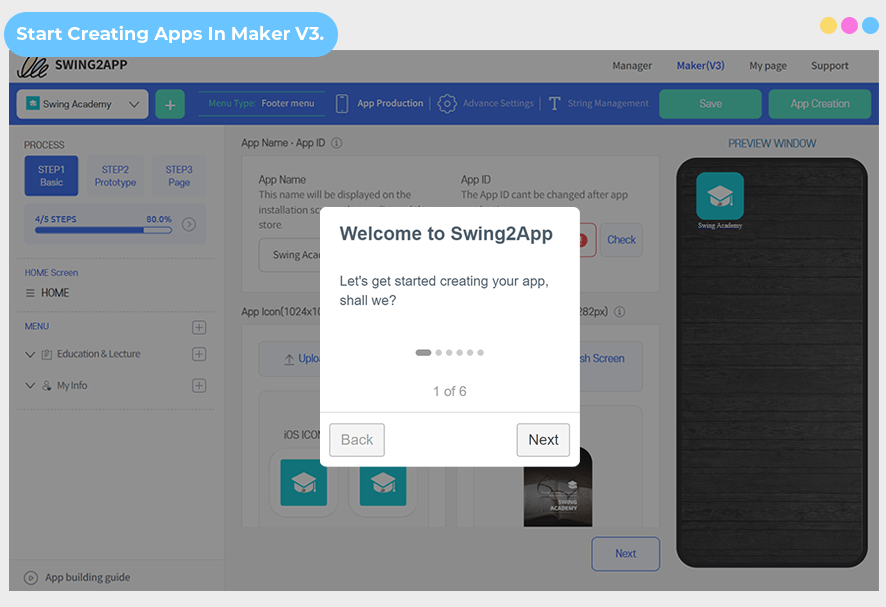
Task: Click the HOME hamburger icon
Action: pyautogui.click(x=30, y=293)
